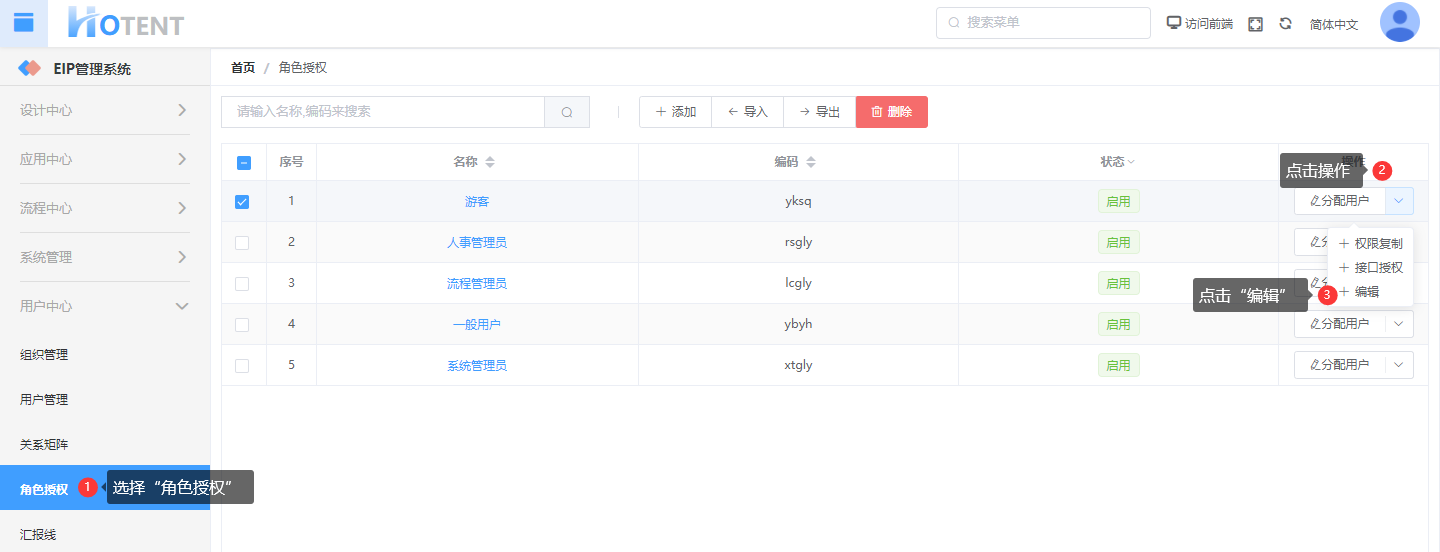Toggle the fullscreen icon in header

[1255, 24]
